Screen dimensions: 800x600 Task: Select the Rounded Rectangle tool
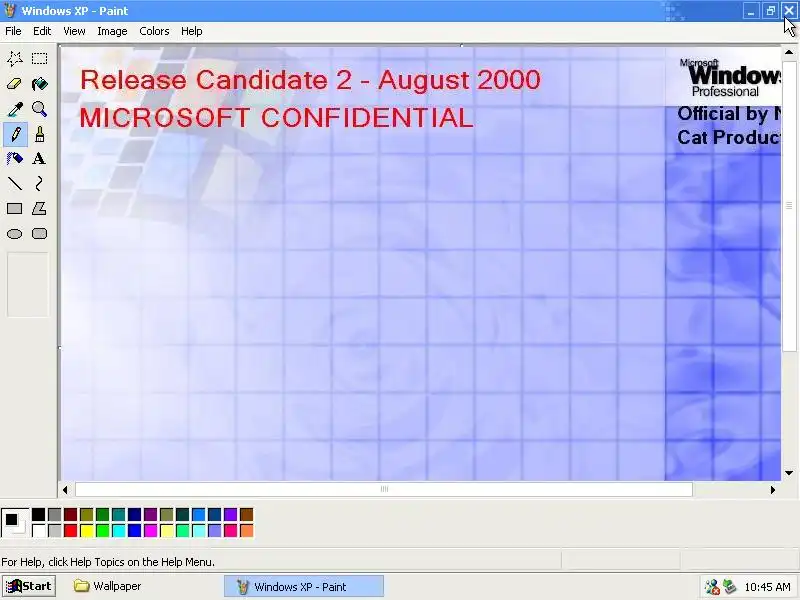tap(39, 234)
